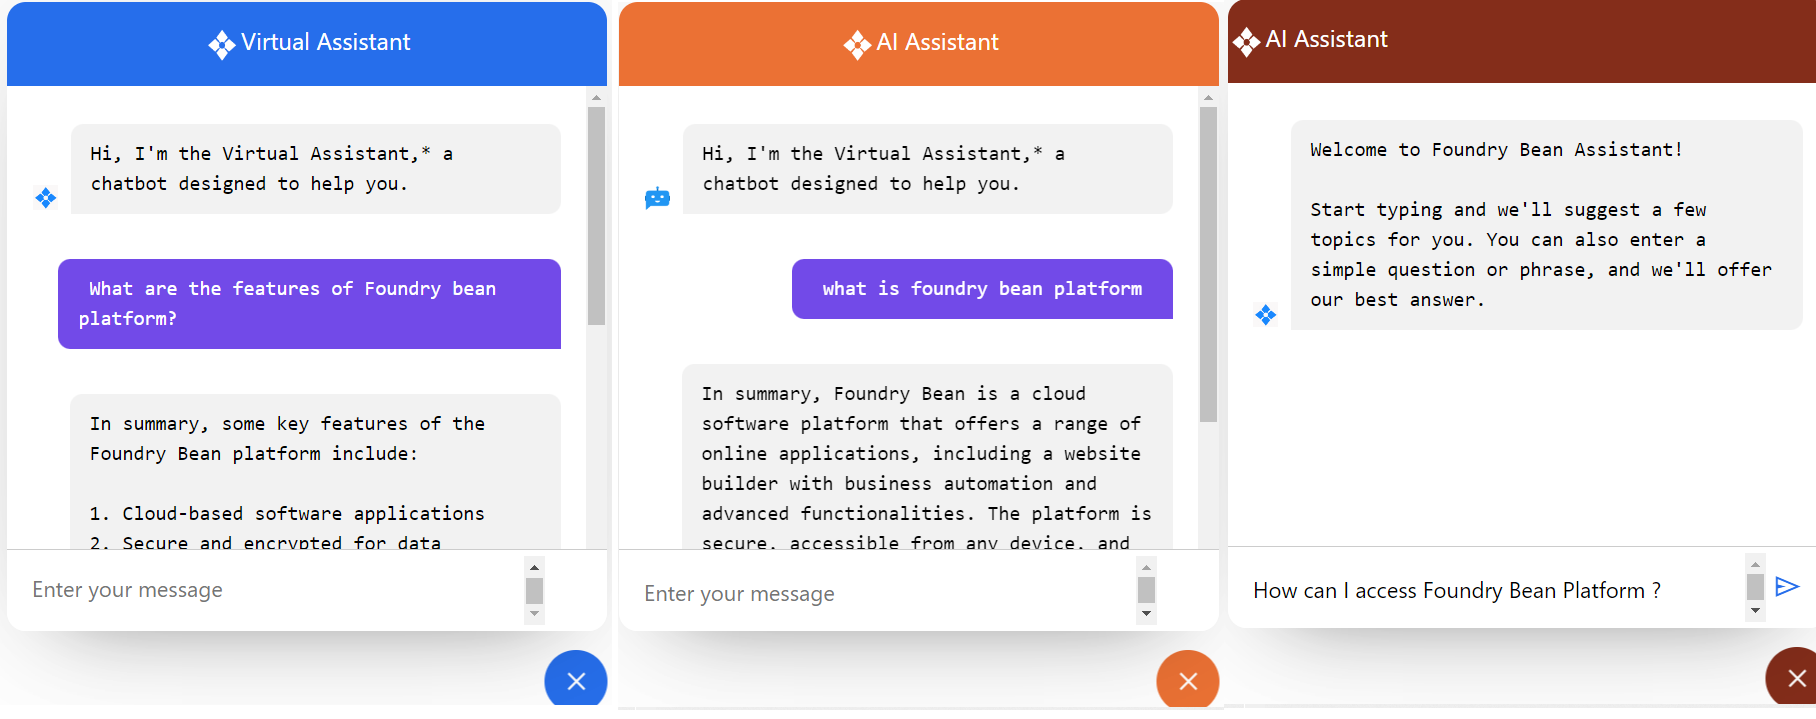Click the diamond logo in brown AI Assistant header

1246,42
